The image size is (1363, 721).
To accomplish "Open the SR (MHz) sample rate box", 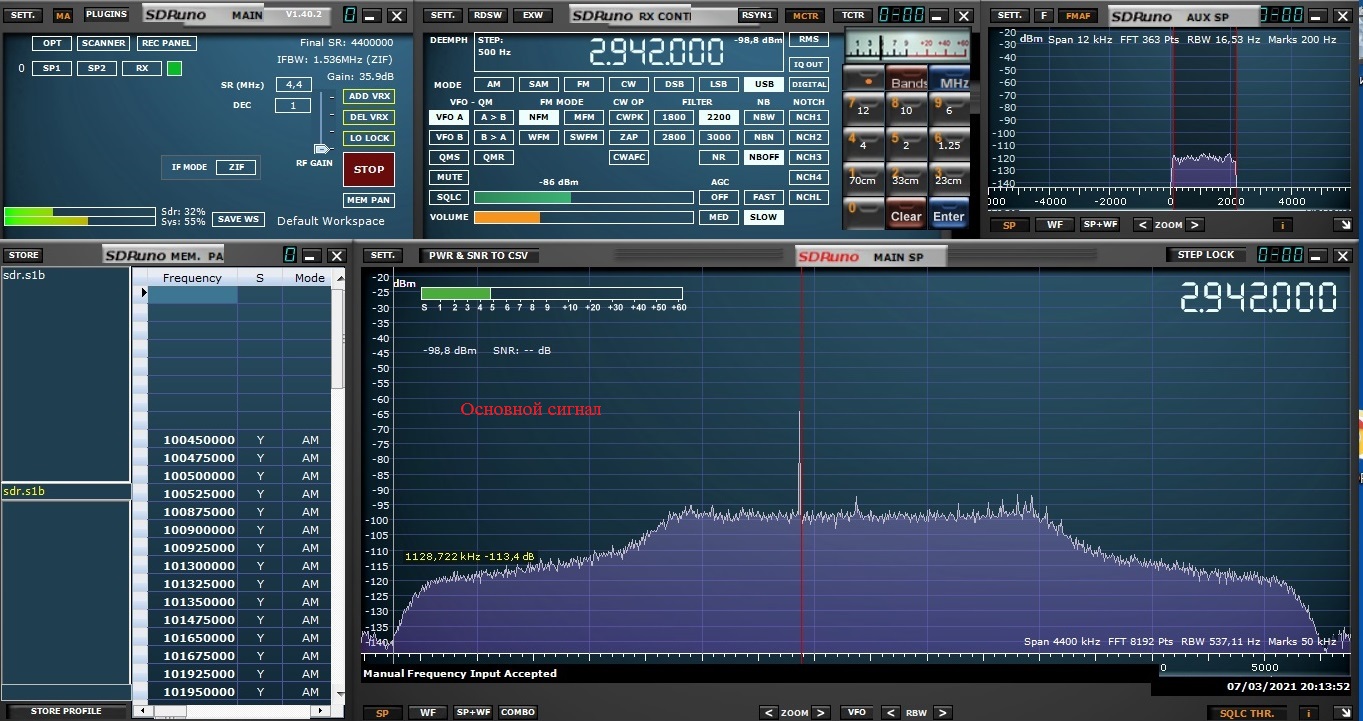I will point(293,85).
